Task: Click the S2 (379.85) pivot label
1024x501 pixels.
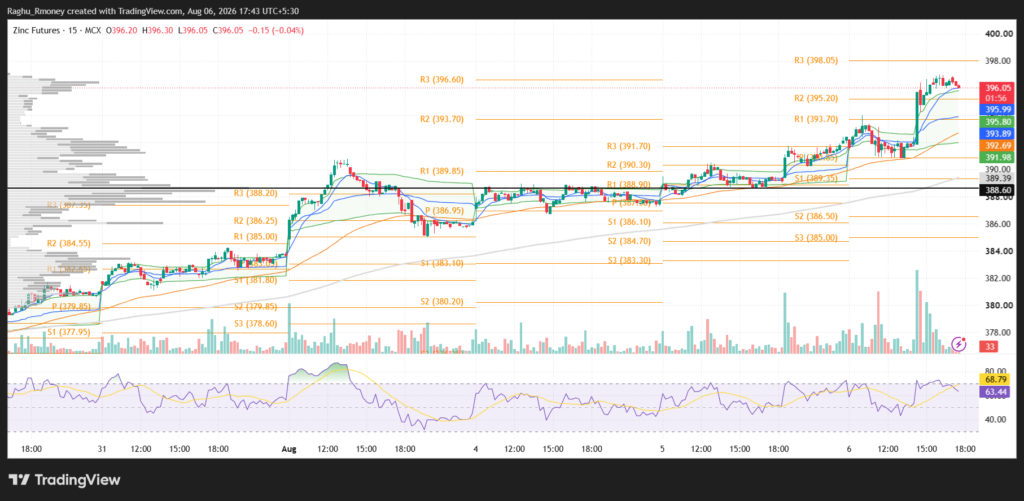Action: coord(255,307)
